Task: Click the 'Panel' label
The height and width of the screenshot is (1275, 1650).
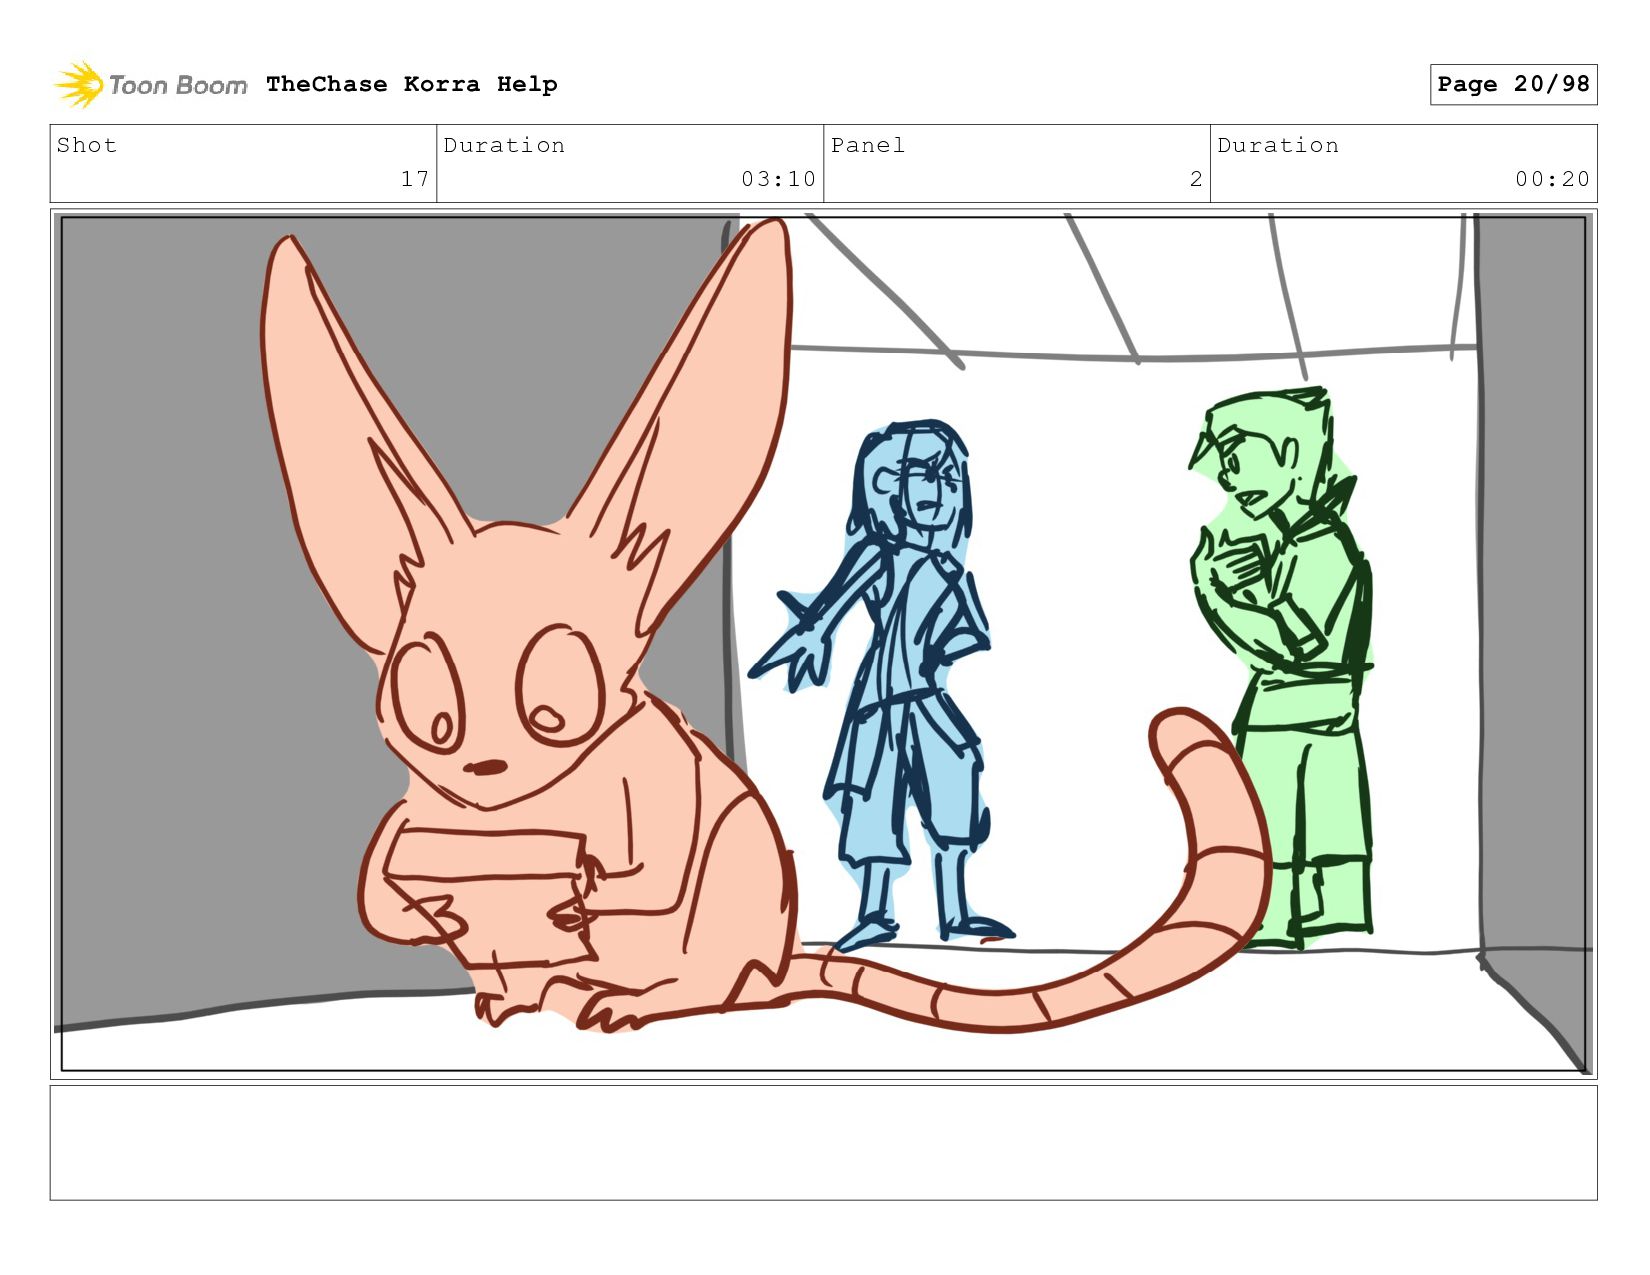Action: point(868,145)
